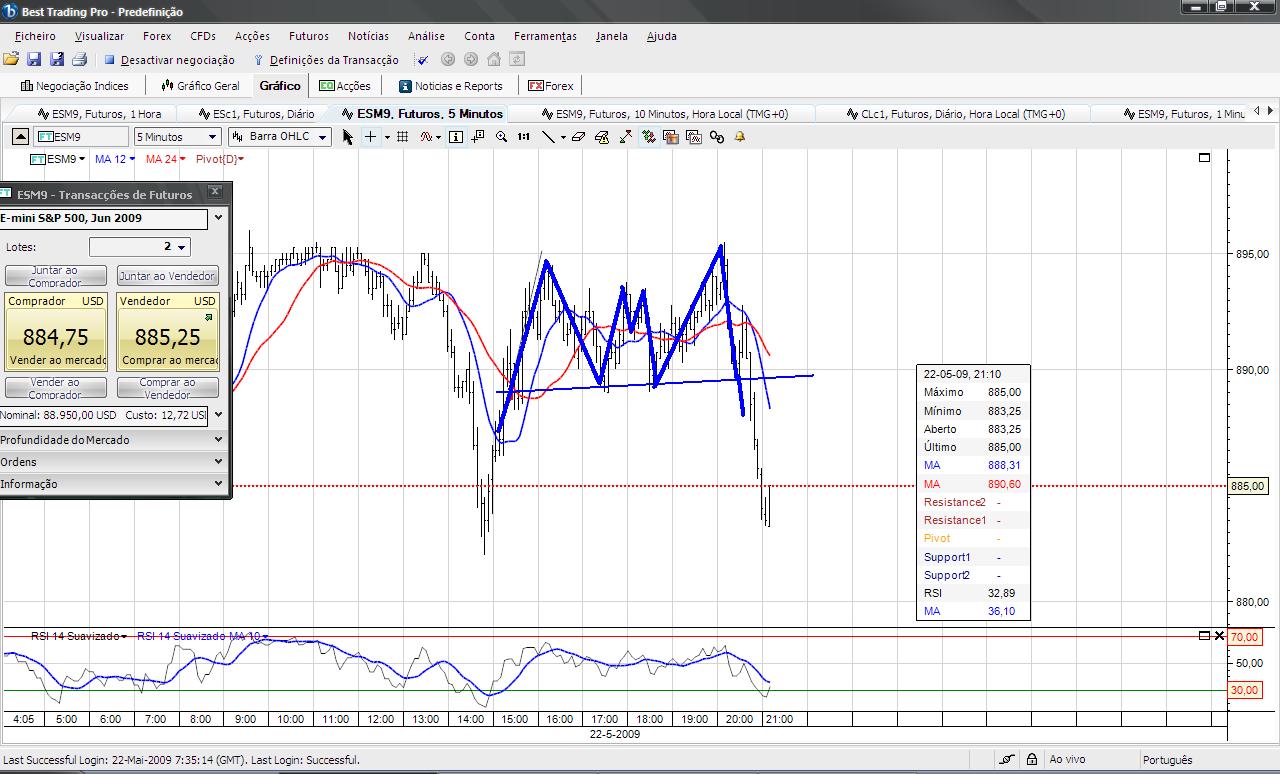
Task: Open the CLc1, Futuros, Diário chart tab
Action: tap(955, 114)
